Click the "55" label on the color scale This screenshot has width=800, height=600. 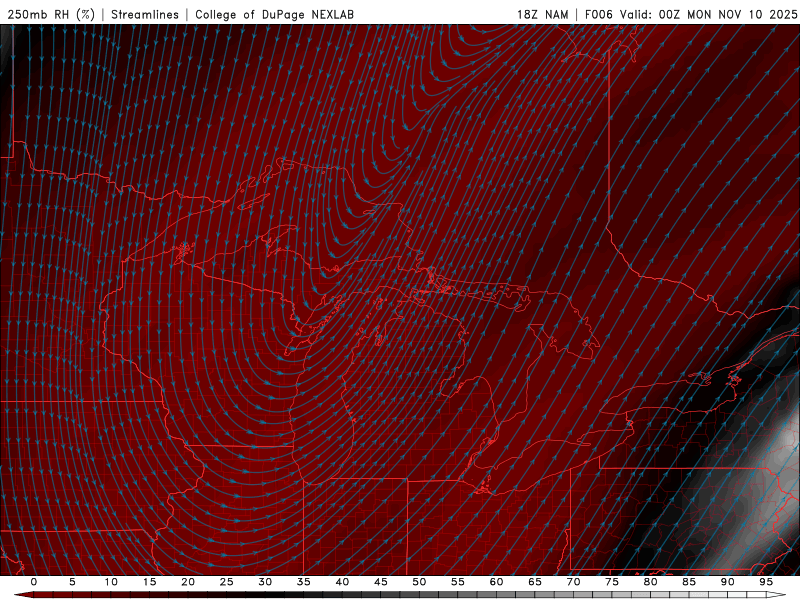click(x=458, y=582)
